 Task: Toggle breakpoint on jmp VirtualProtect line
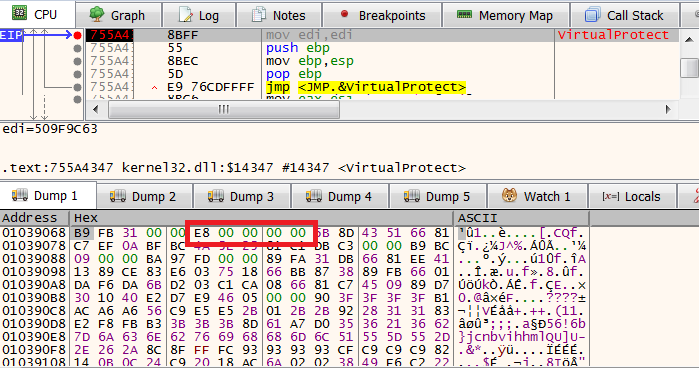click(x=78, y=87)
